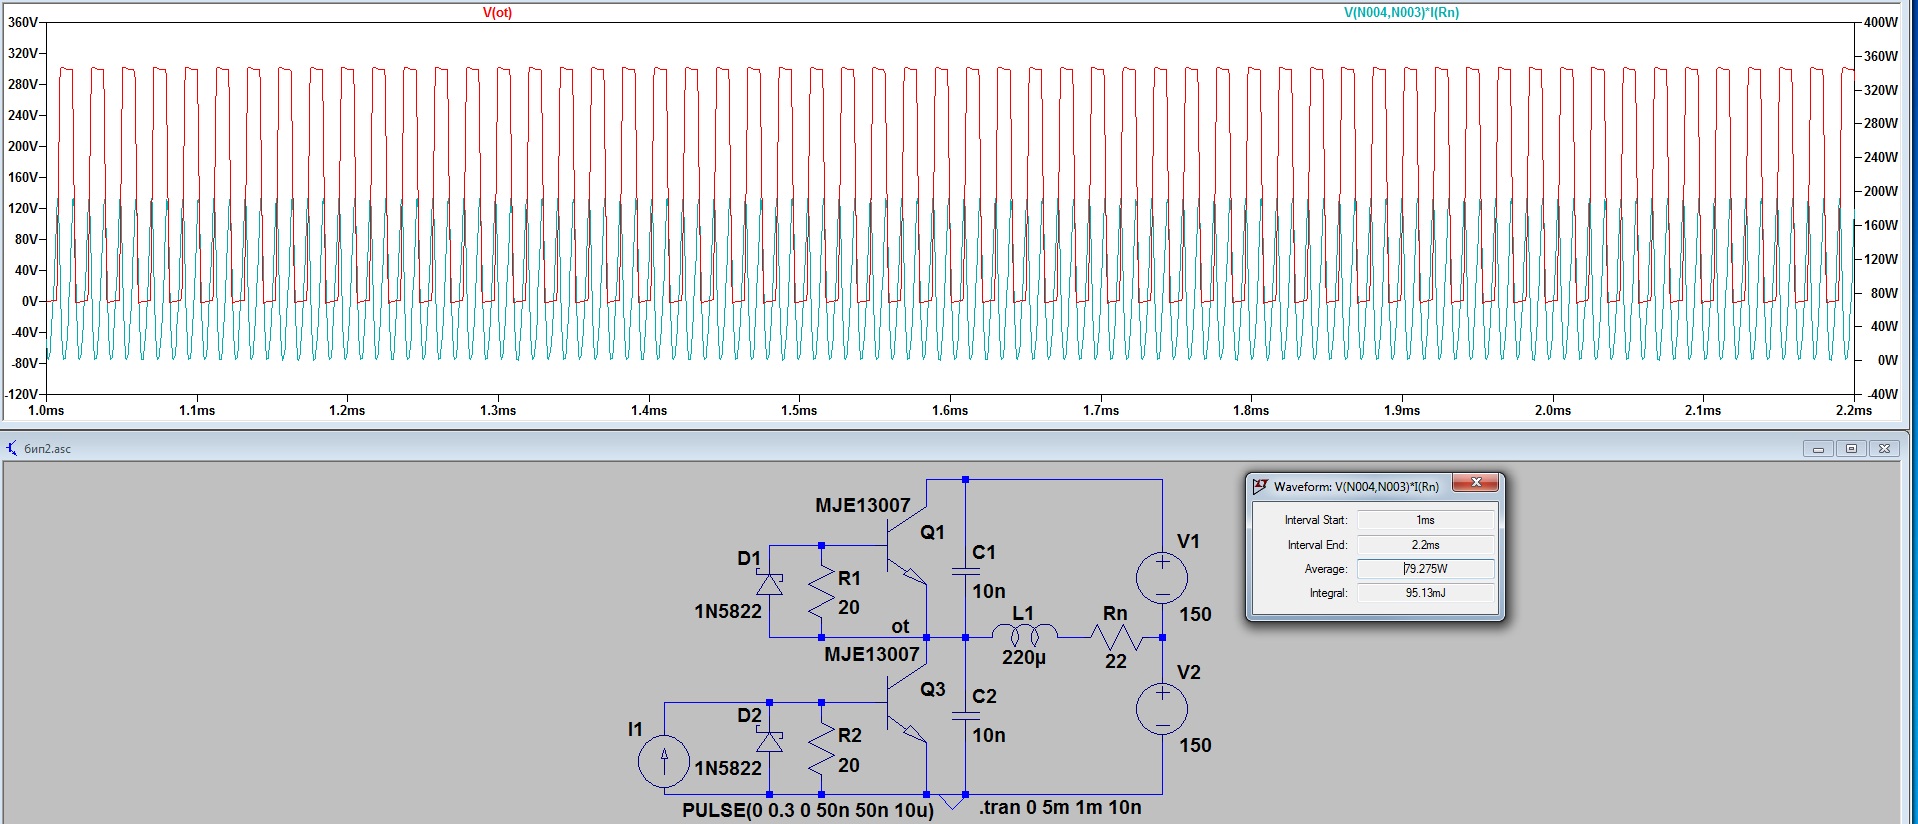Click the I1 current source symbol
The height and width of the screenshot is (824, 1918).
tap(664, 761)
